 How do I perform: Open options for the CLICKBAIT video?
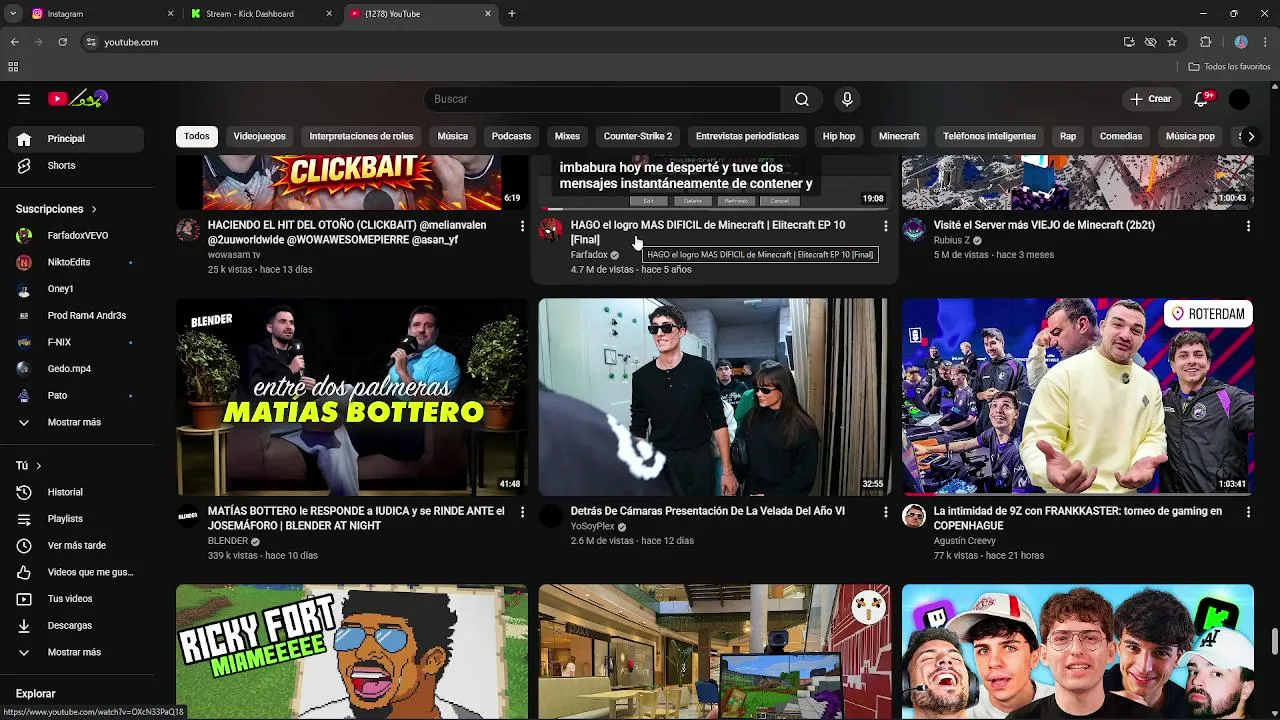coord(522,227)
